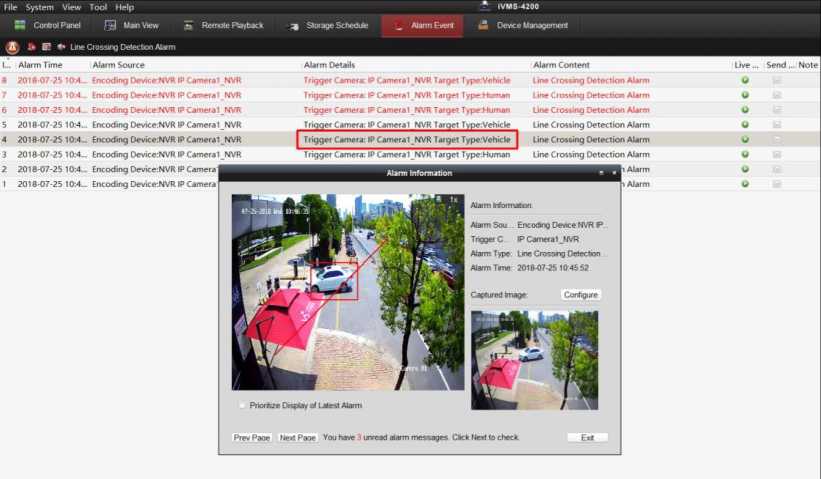Open the System menu
The width and height of the screenshot is (821, 479).
click(40, 7)
